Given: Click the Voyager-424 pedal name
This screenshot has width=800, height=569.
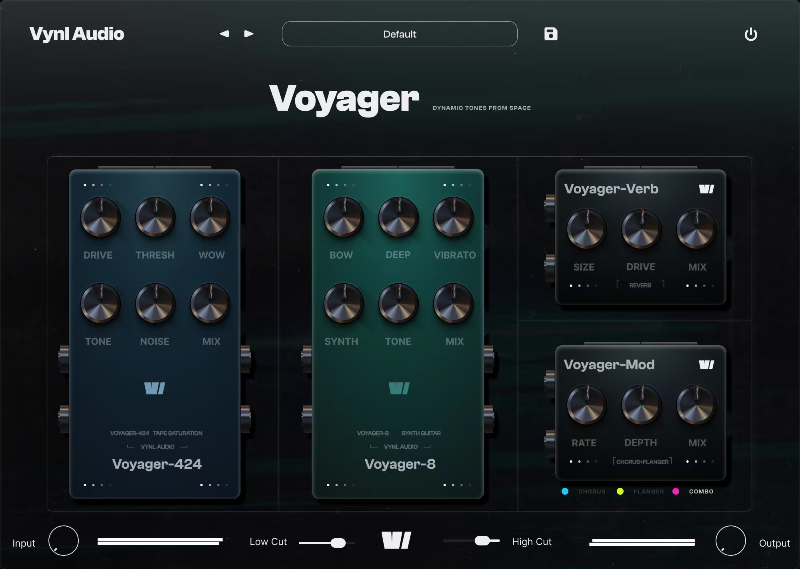Looking at the screenshot, I should point(157,464).
